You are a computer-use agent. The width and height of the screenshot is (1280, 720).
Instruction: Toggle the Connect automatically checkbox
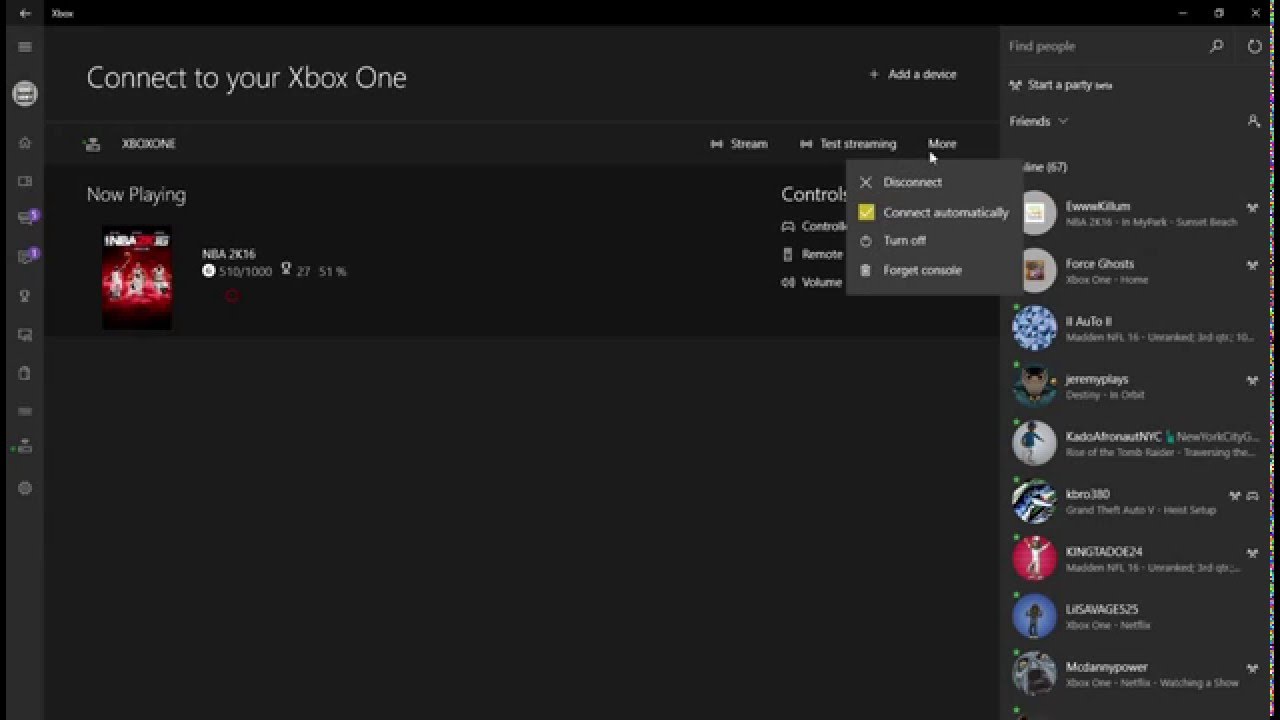coord(866,212)
